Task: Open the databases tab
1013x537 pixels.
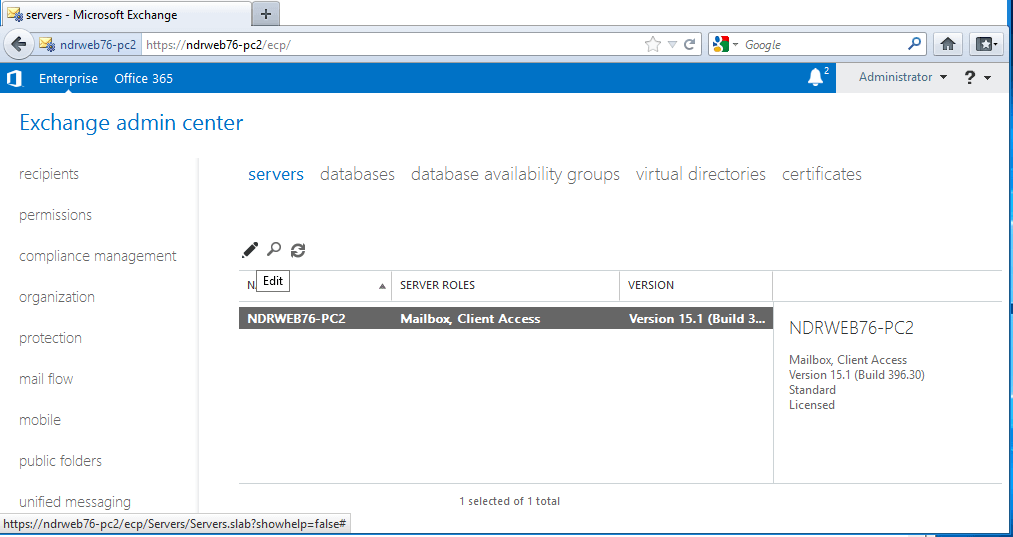Action: (x=357, y=174)
